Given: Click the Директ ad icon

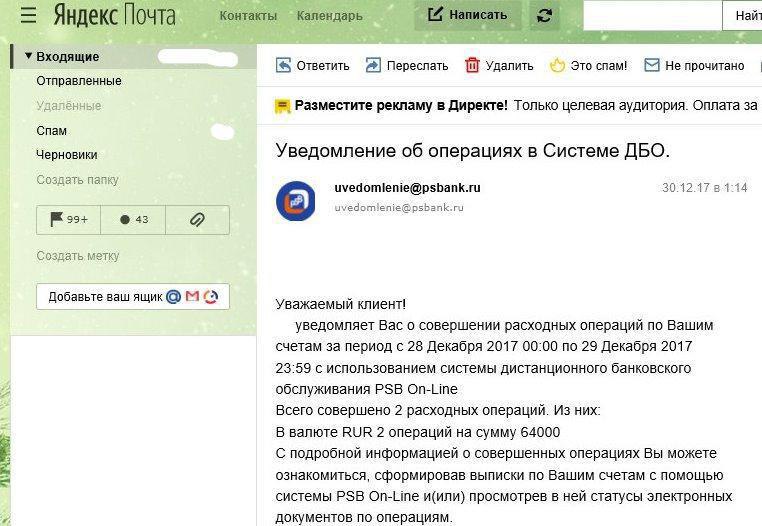Looking at the screenshot, I should pyautogui.click(x=282, y=105).
